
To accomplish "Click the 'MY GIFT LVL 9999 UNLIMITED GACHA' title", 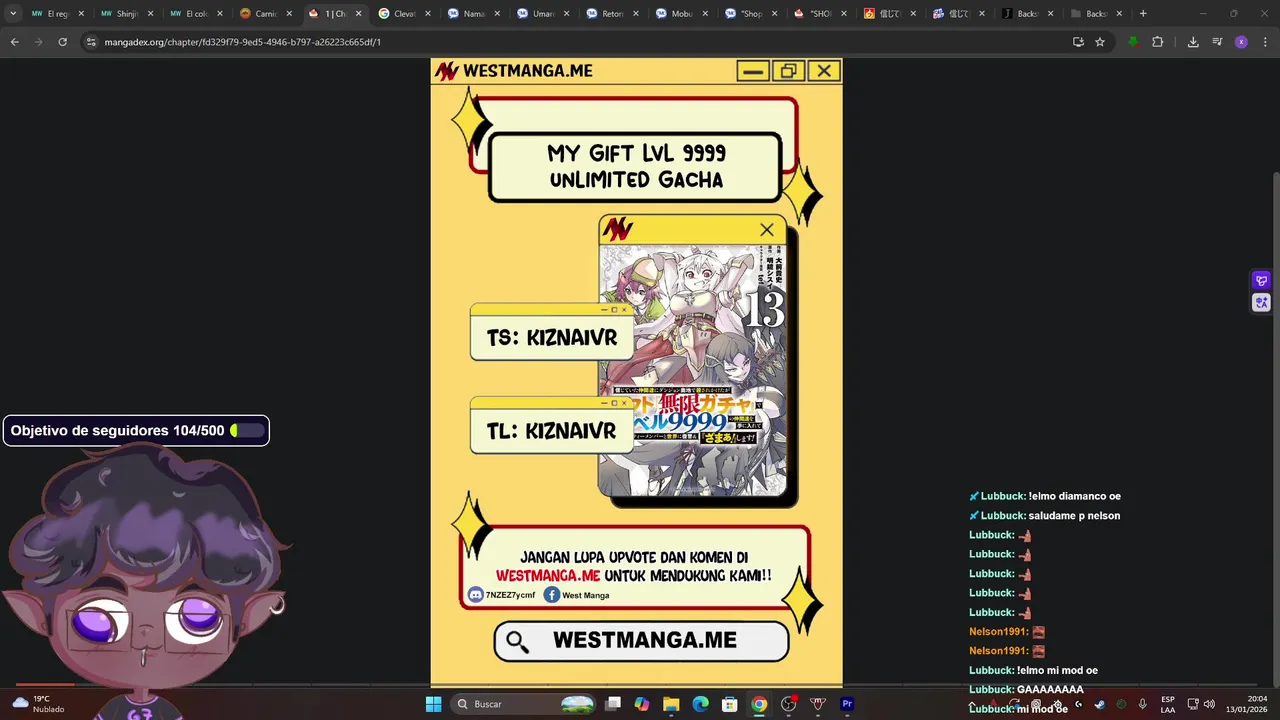I will [635, 167].
